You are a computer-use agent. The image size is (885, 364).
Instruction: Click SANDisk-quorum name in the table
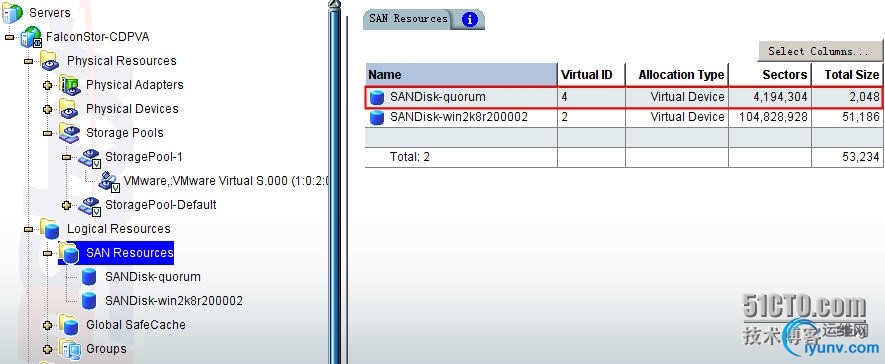(437, 97)
